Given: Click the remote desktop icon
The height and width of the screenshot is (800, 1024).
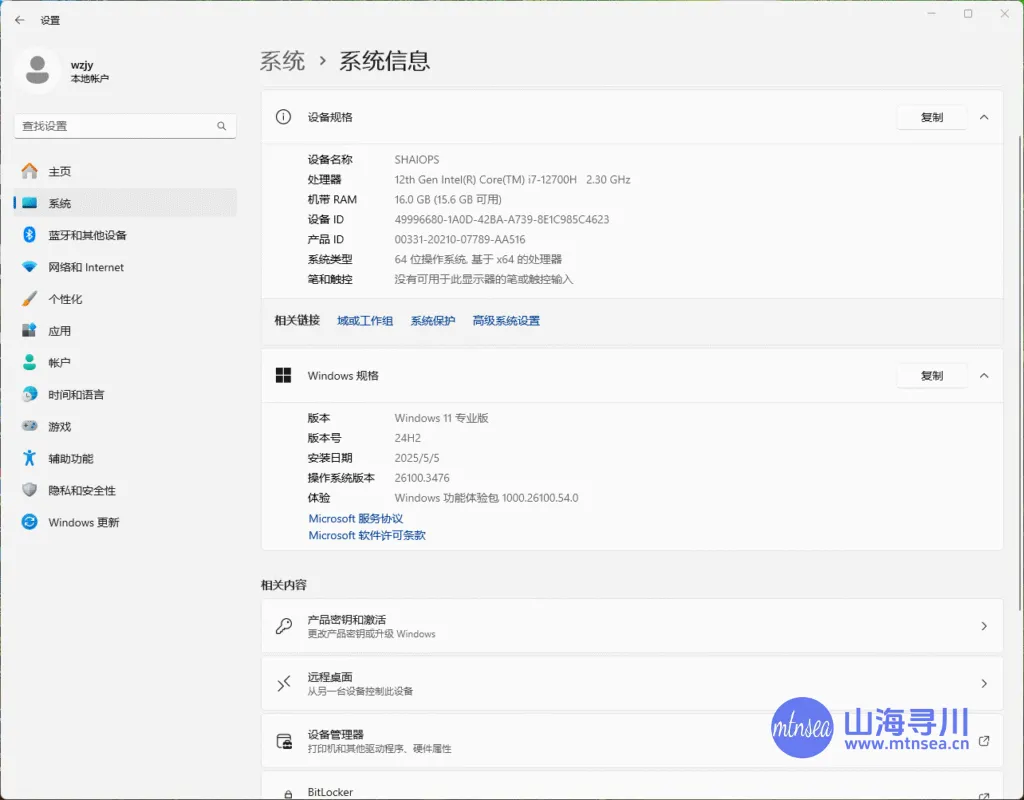Looking at the screenshot, I should (x=283, y=684).
